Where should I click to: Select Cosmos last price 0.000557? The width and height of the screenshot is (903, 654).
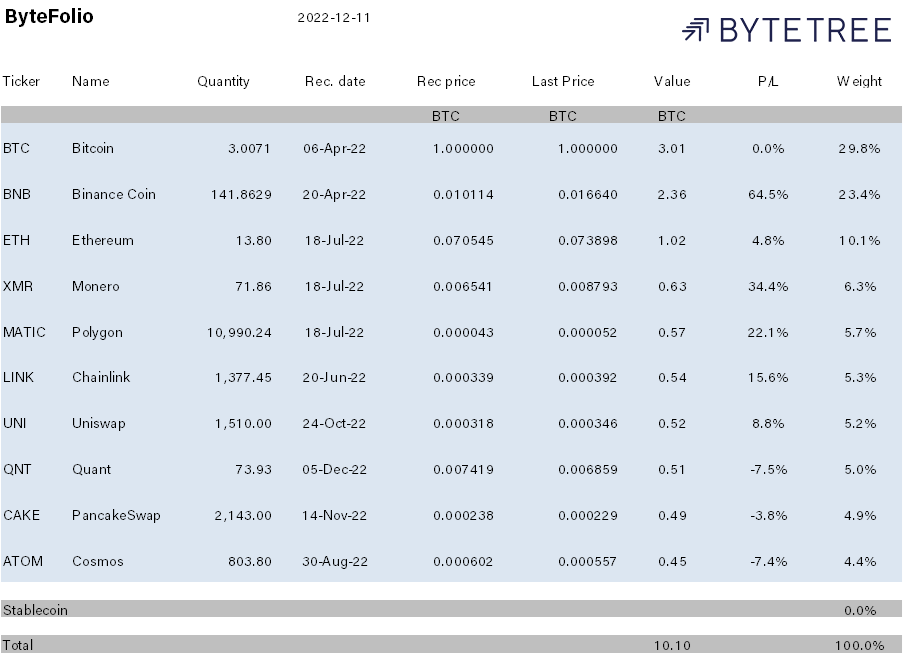click(587, 561)
